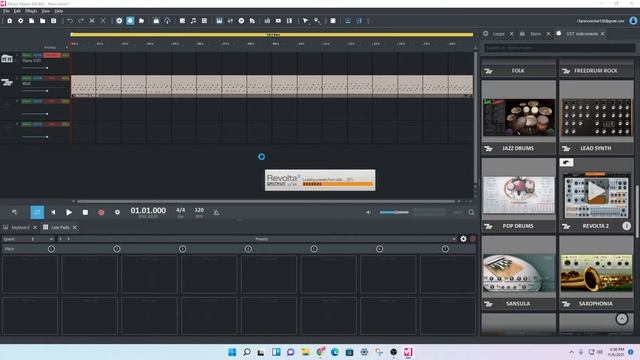Viewport: 640px width, 360px height.
Task: Toggle the green Solo button on the second track
Action: pyautogui.click(x=27, y=78)
